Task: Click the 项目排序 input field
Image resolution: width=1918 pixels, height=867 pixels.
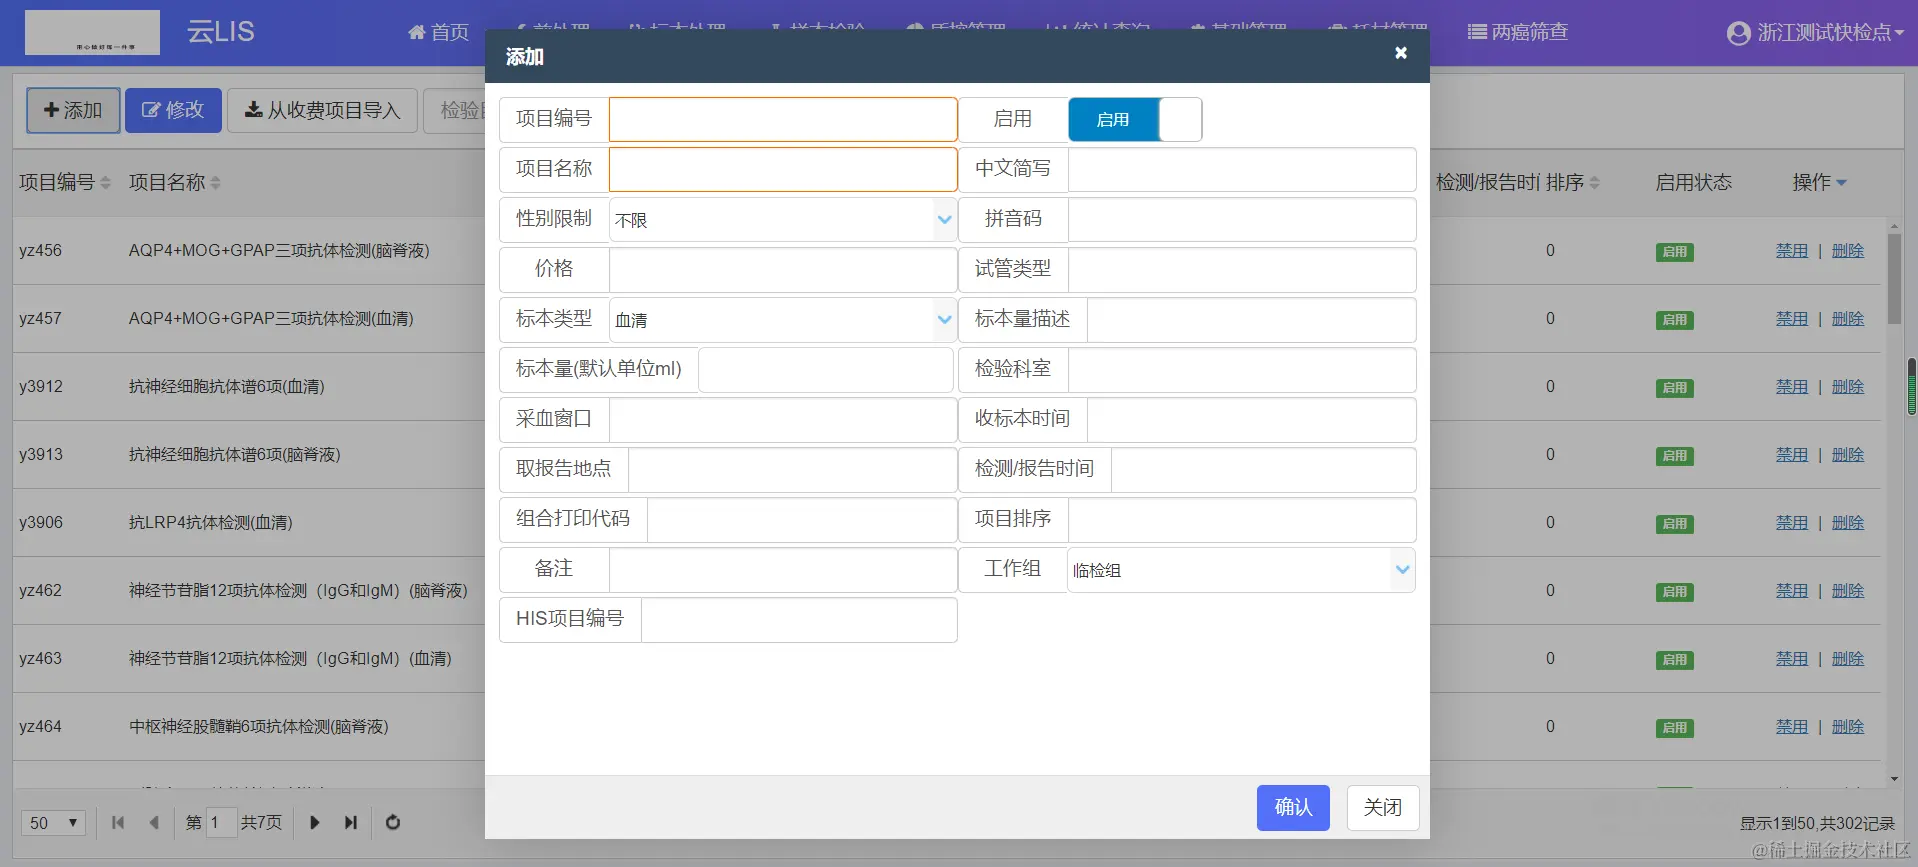Action: [1242, 519]
